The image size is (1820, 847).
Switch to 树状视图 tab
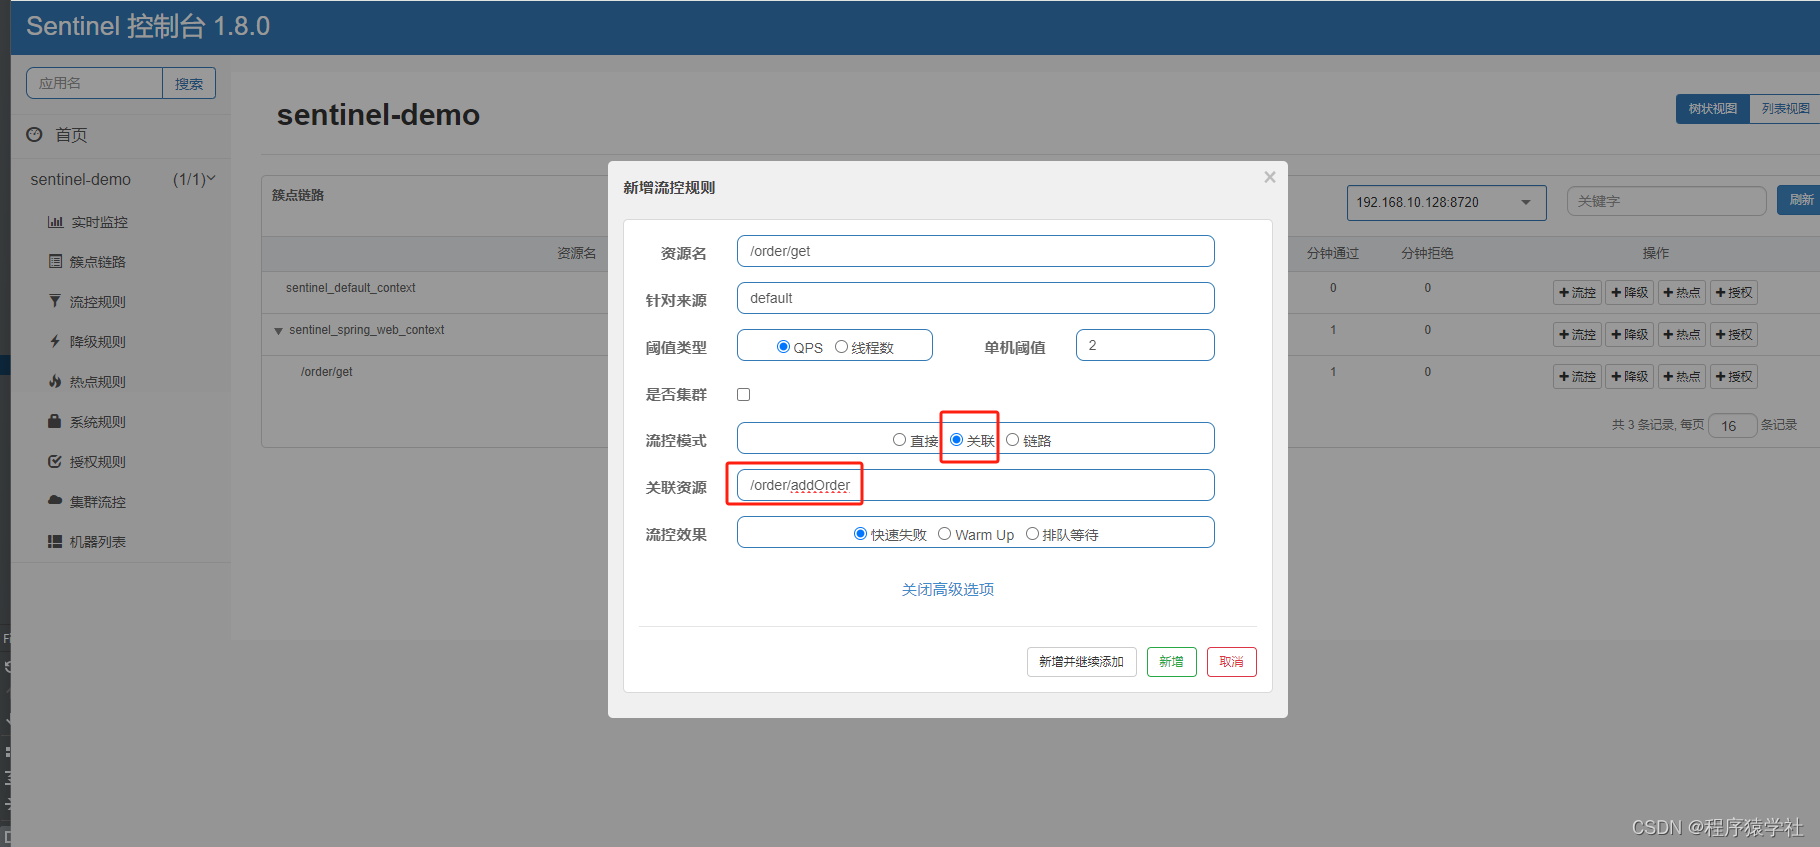[x=1712, y=109]
